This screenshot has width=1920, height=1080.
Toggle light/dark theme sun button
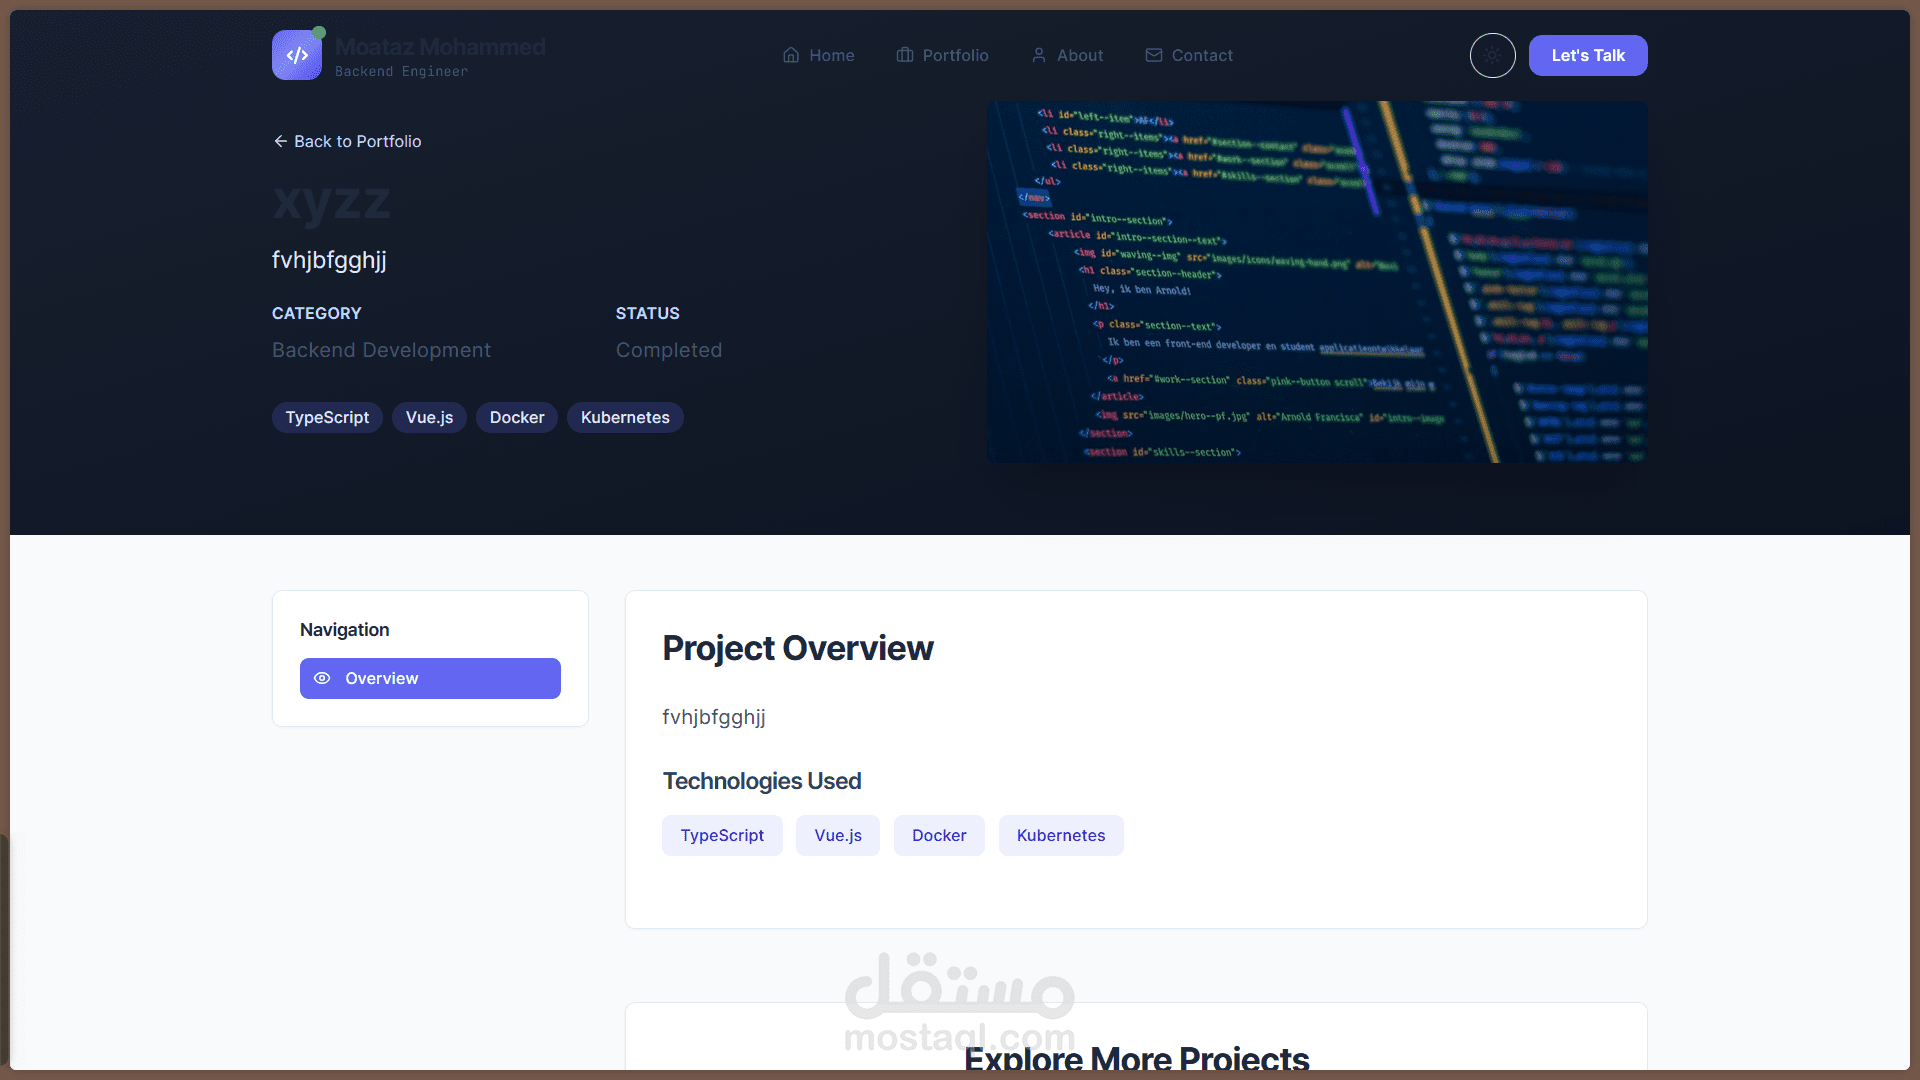click(x=1492, y=55)
